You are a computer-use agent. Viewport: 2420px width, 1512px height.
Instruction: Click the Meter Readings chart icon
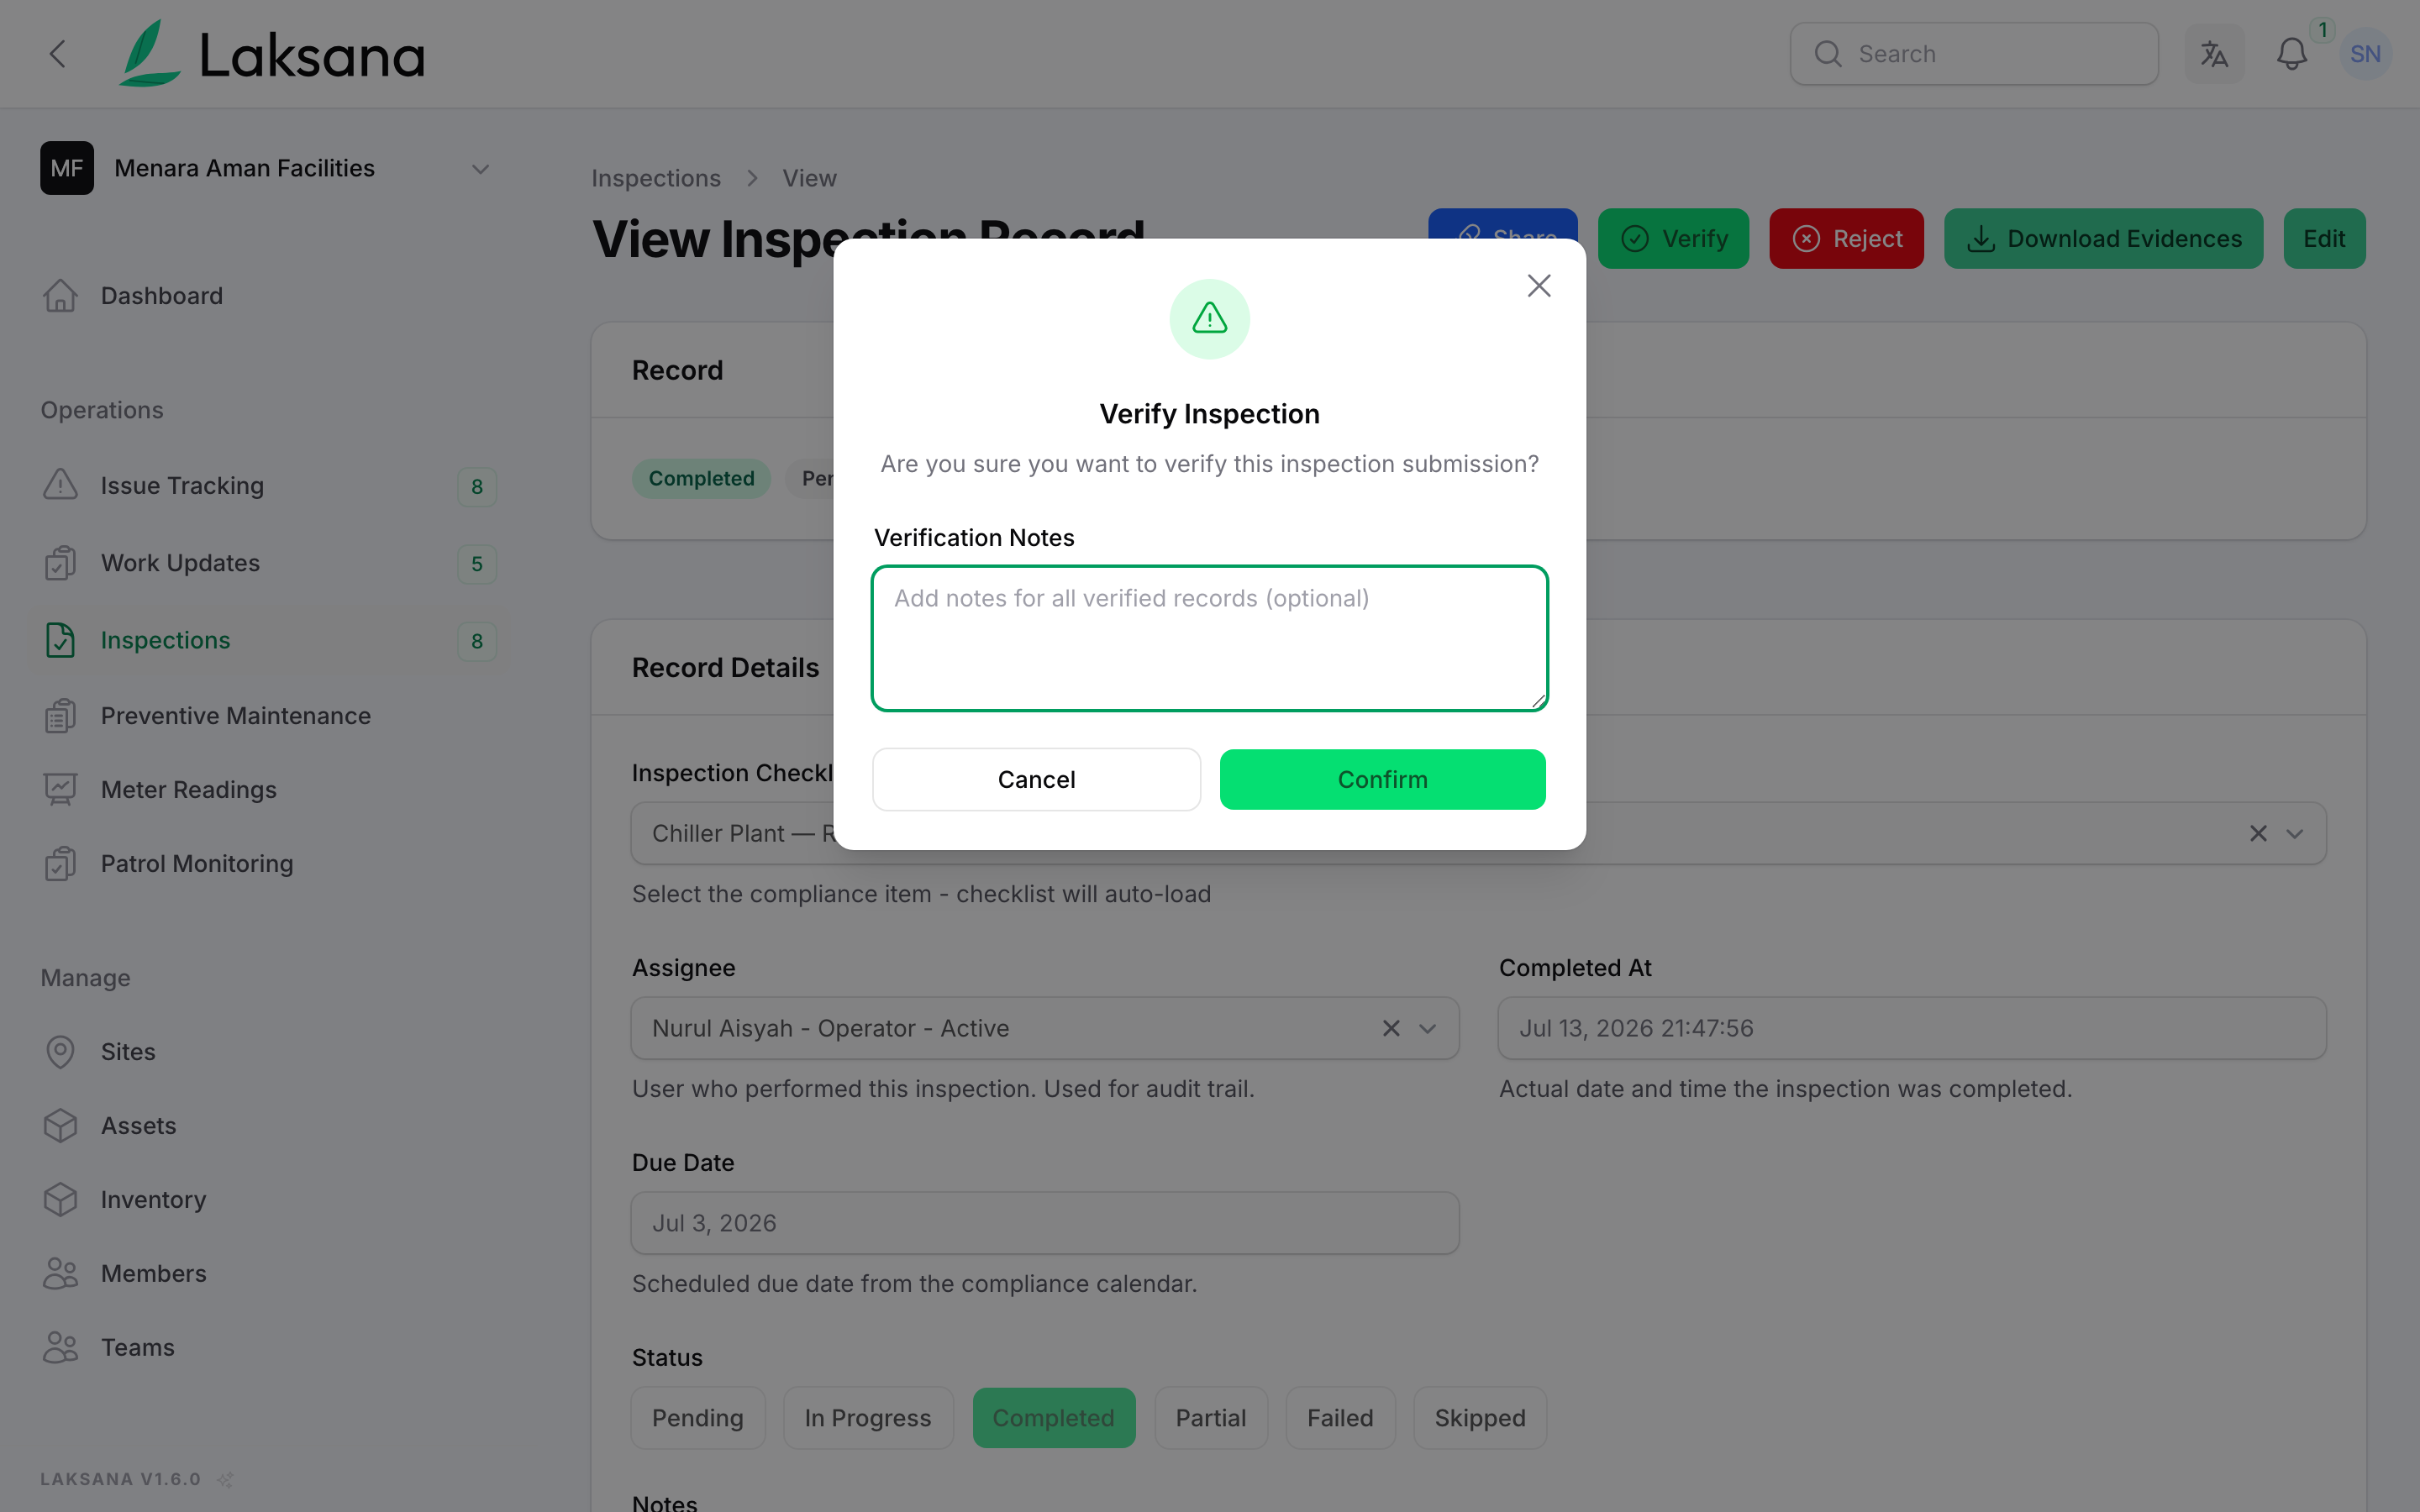tap(60, 790)
